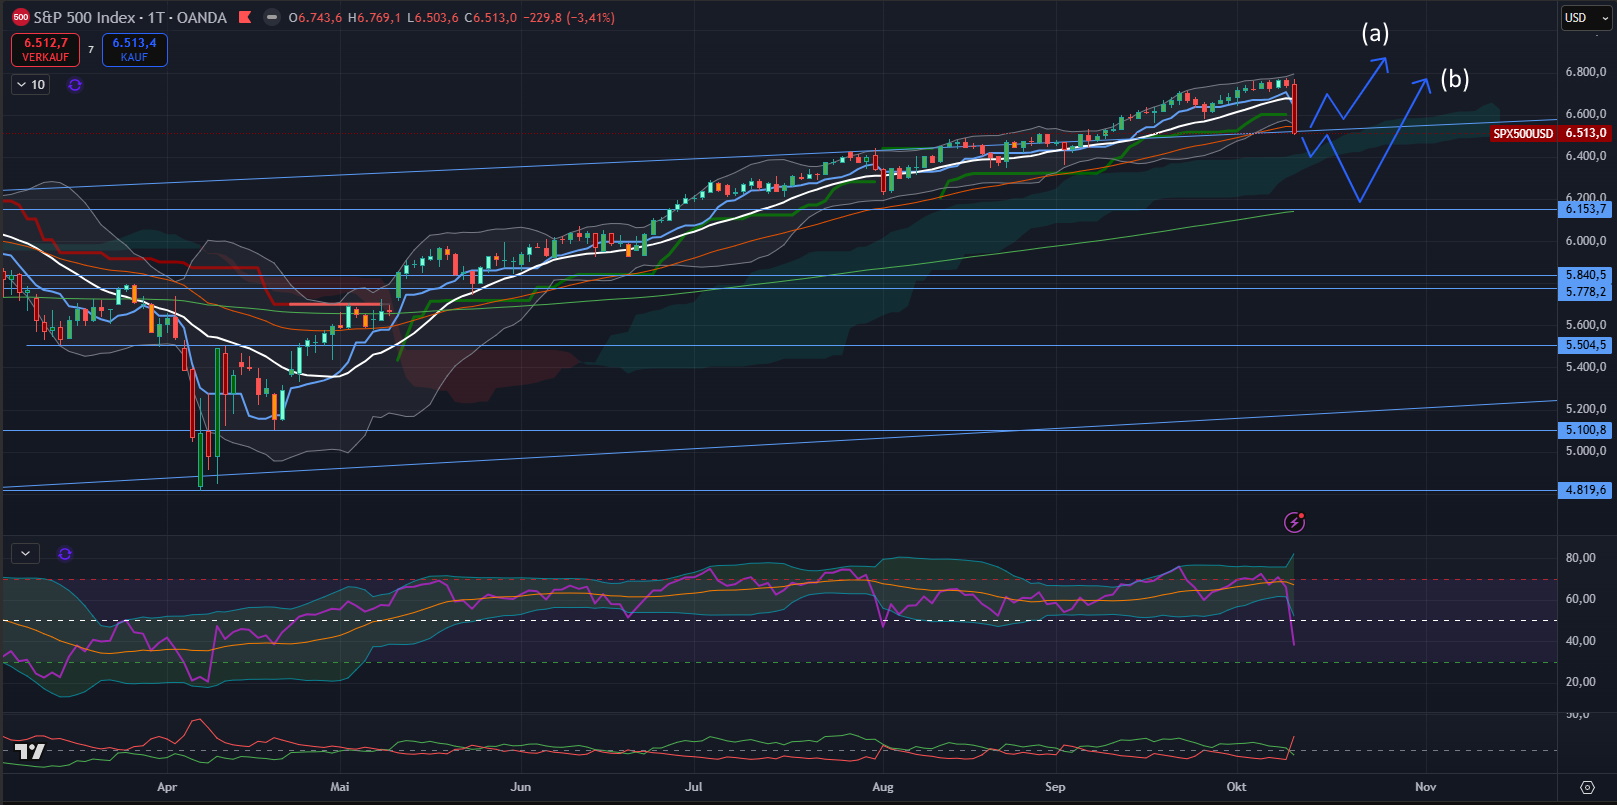Click the S&P 500 symbol logo icon
The image size is (1617, 805).
(x=20, y=17)
